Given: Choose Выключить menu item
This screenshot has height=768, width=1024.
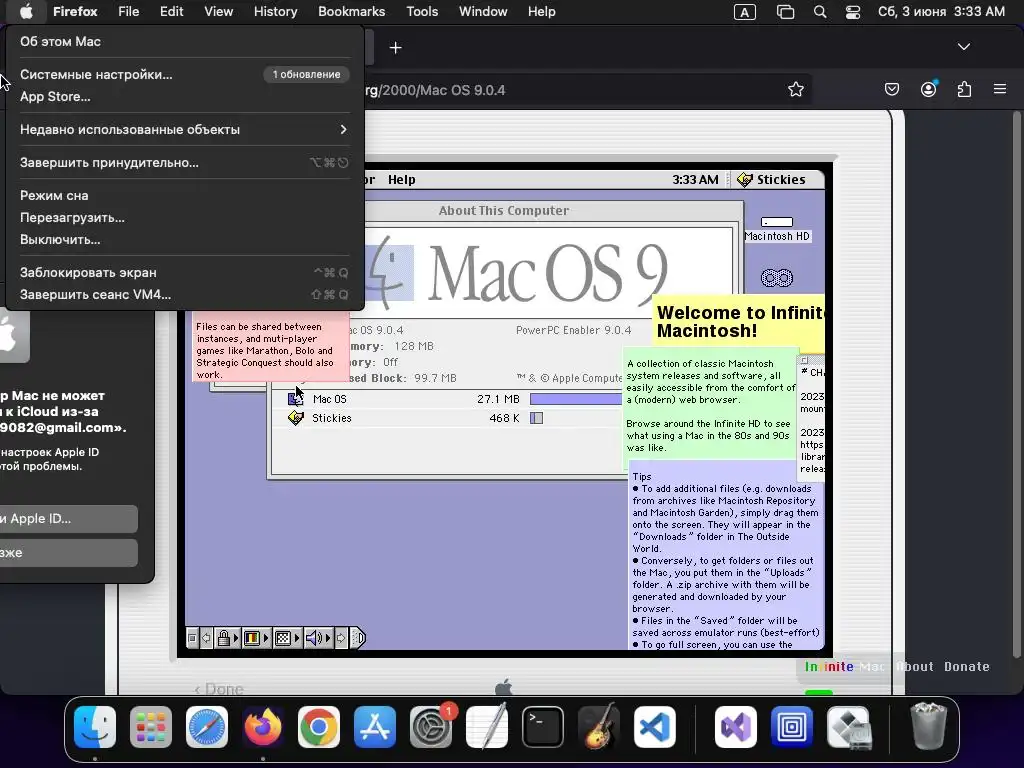Looking at the screenshot, I should click(x=185, y=240).
